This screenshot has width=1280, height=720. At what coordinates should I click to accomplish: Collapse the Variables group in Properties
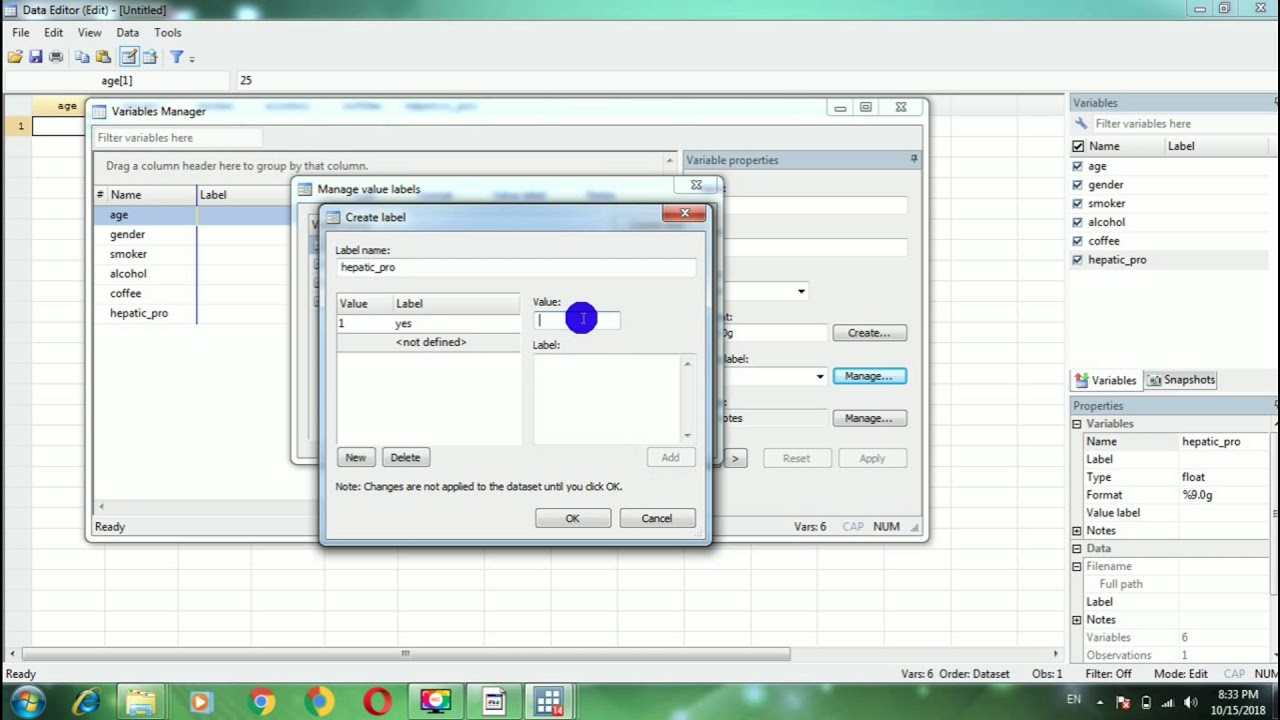pos(1077,424)
